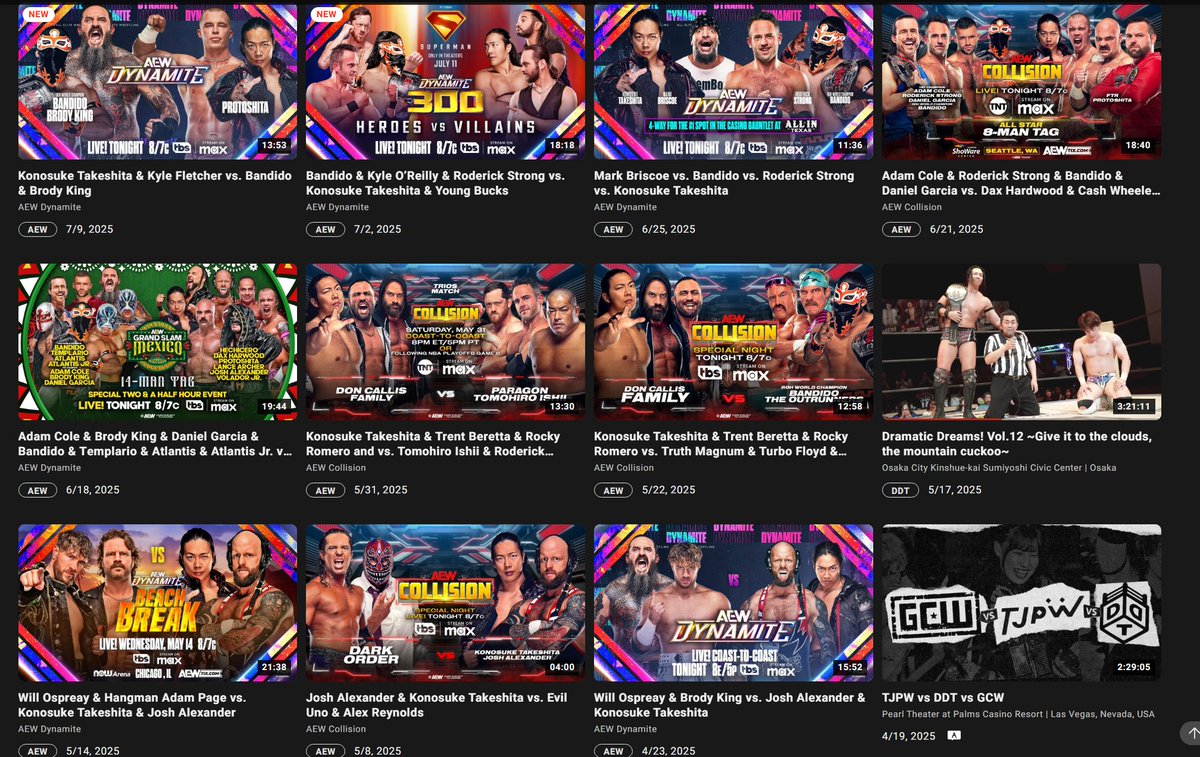Click the AEW tag beside 5/22, 2025
Screen dimensions: 1200x757
click(x=613, y=490)
